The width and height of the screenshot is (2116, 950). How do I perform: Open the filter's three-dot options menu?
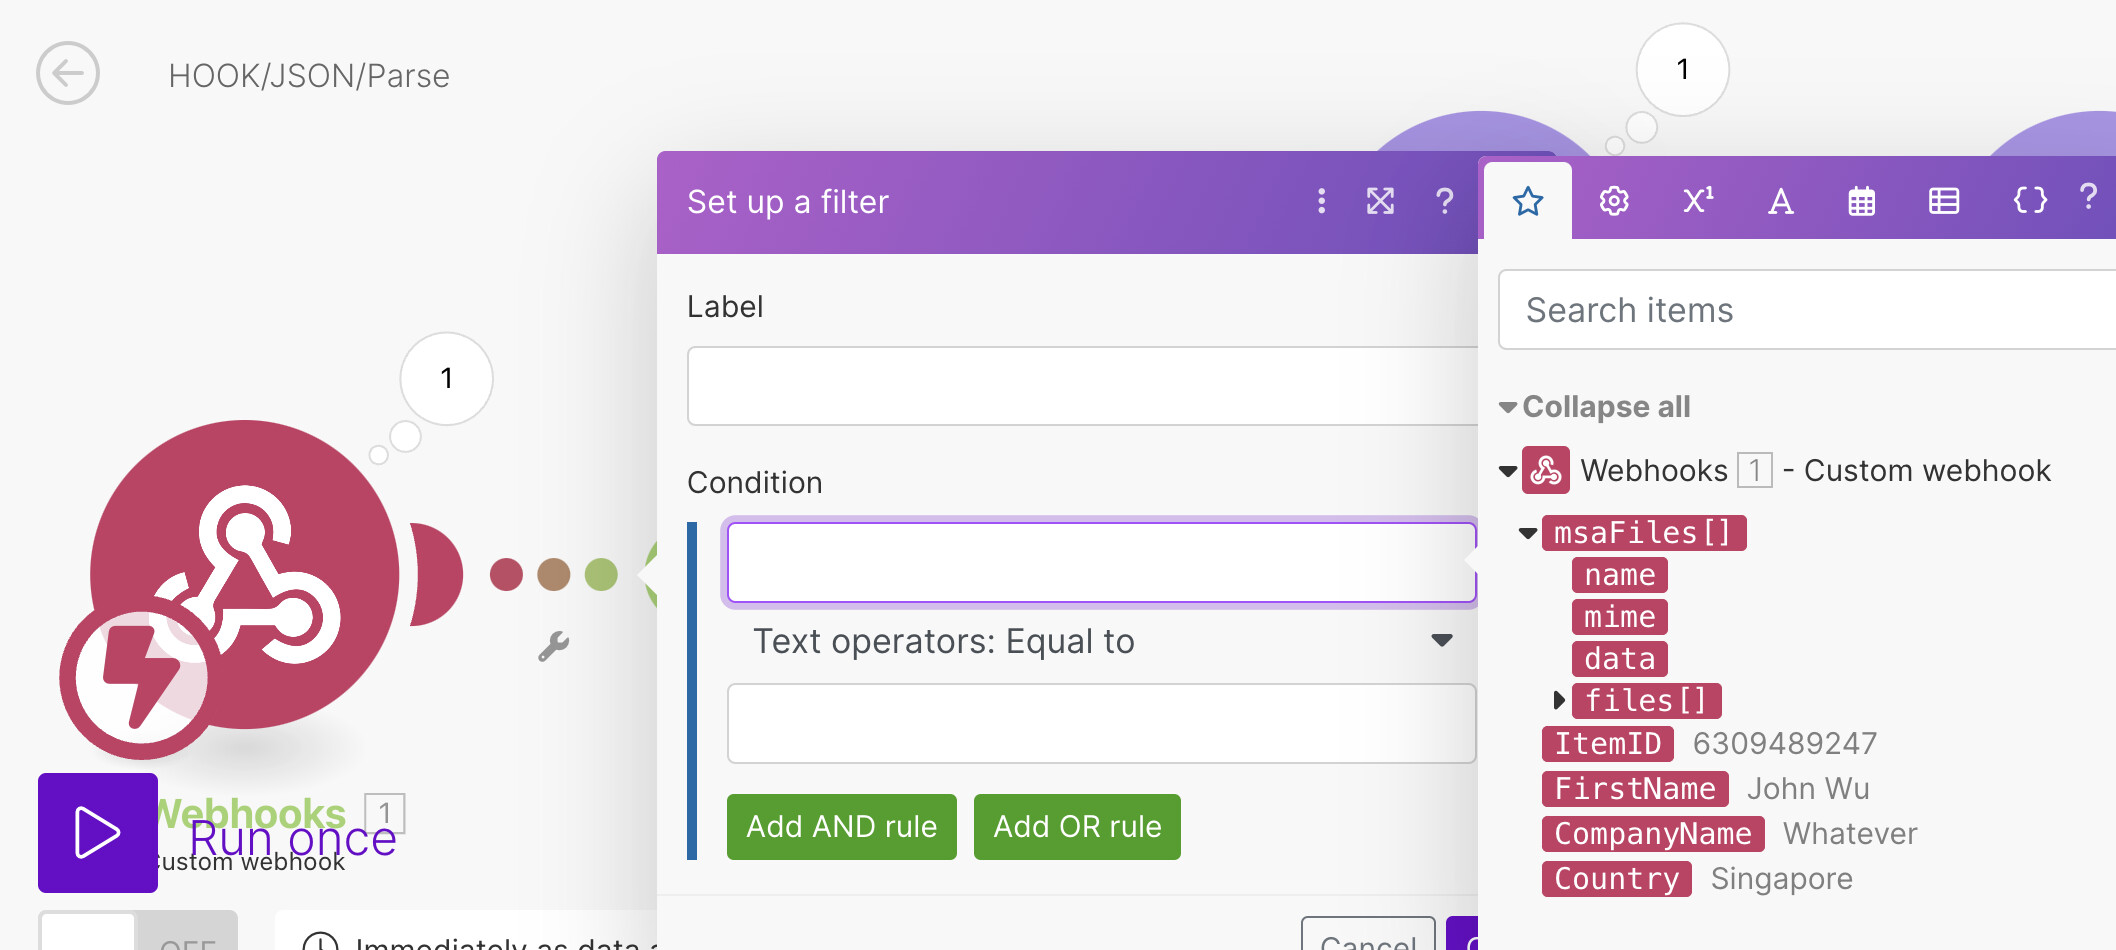[x=1321, y=202]
